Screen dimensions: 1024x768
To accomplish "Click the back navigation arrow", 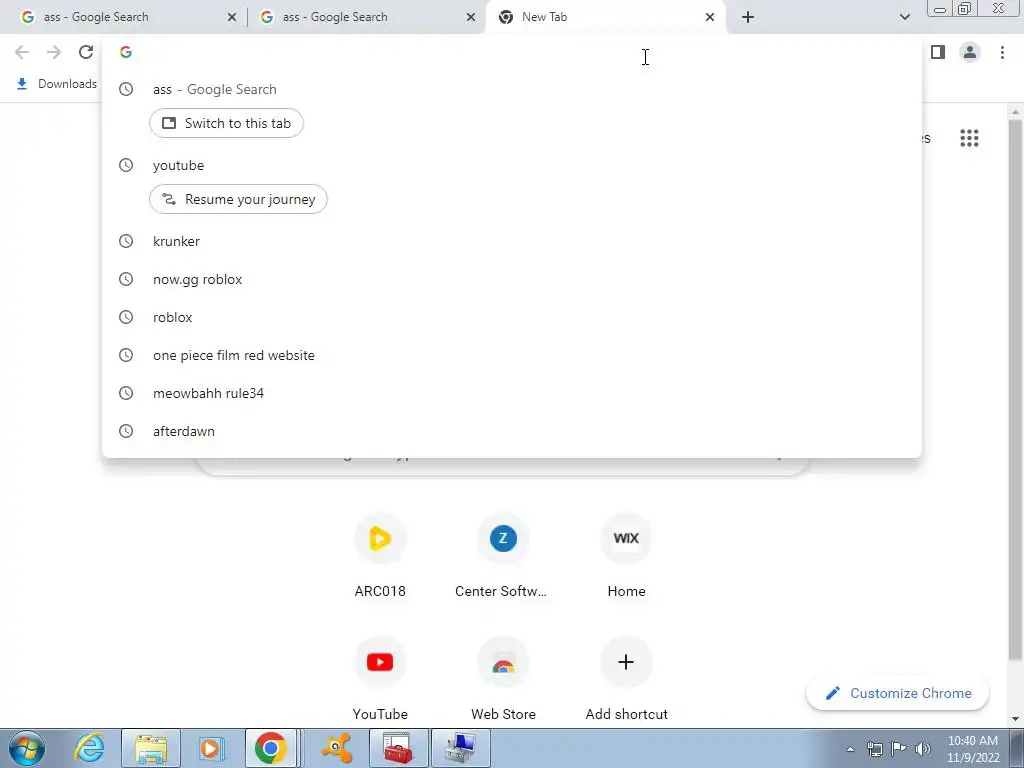I will click(x=22, y=52).
